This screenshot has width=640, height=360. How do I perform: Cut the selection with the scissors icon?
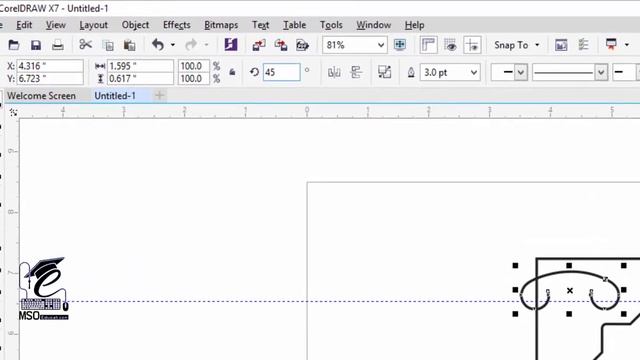[85, 44]
